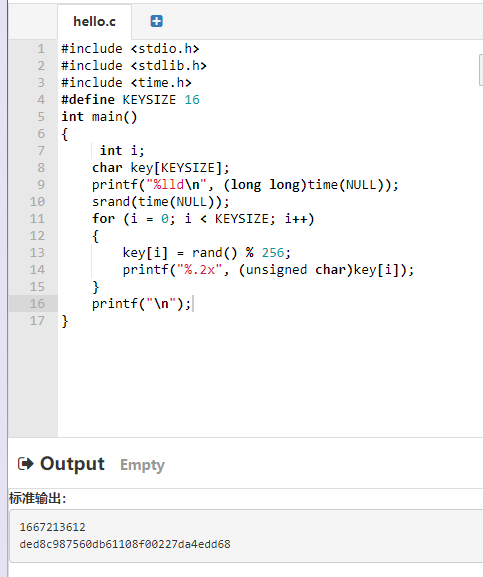483x577 pixels.
Task: Click the hex key string in output
Action: pos(125,544)
